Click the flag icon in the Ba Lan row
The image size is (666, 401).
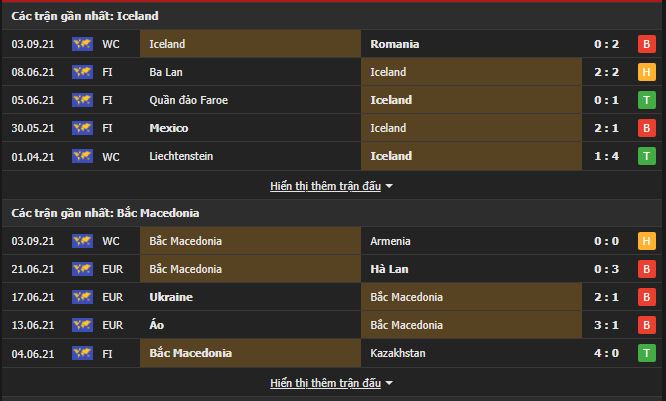tap(82, 72)
